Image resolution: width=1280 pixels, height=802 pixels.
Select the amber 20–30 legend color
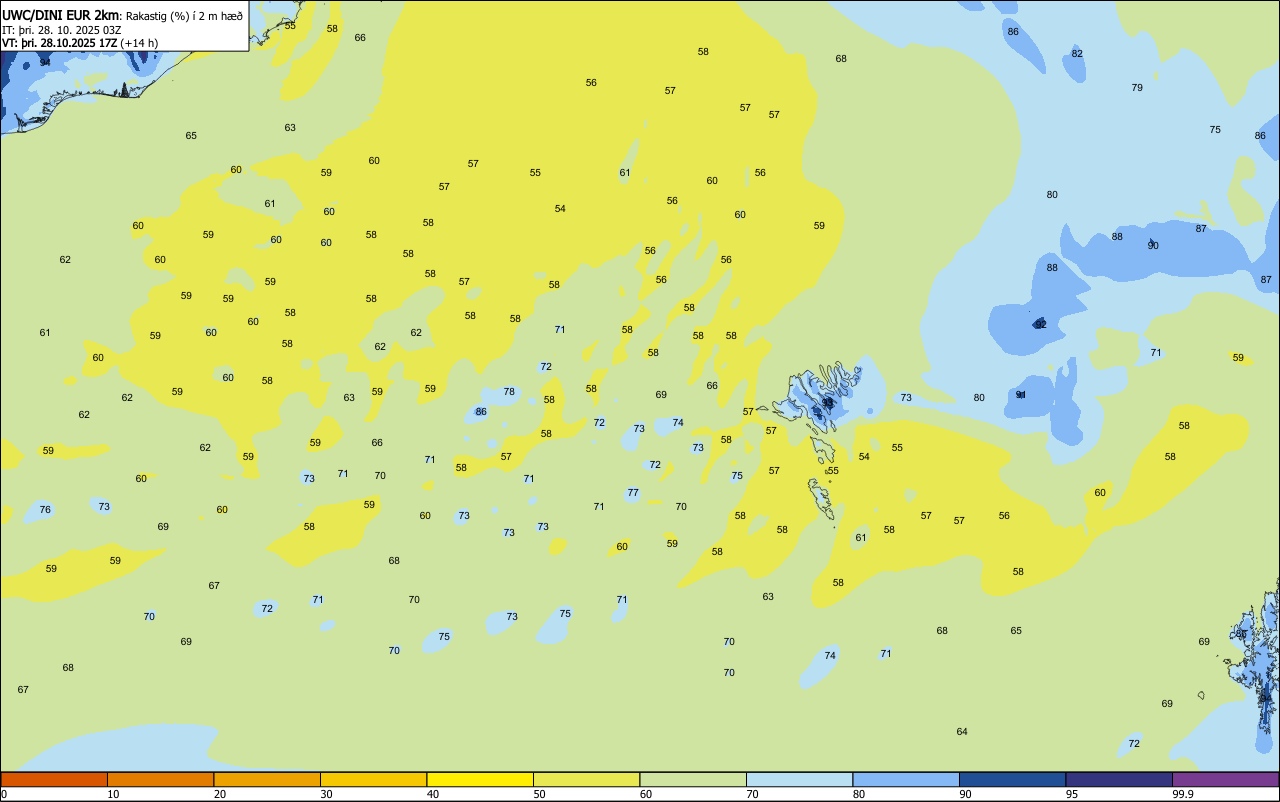pyautogui.click(x=267, y=779)
